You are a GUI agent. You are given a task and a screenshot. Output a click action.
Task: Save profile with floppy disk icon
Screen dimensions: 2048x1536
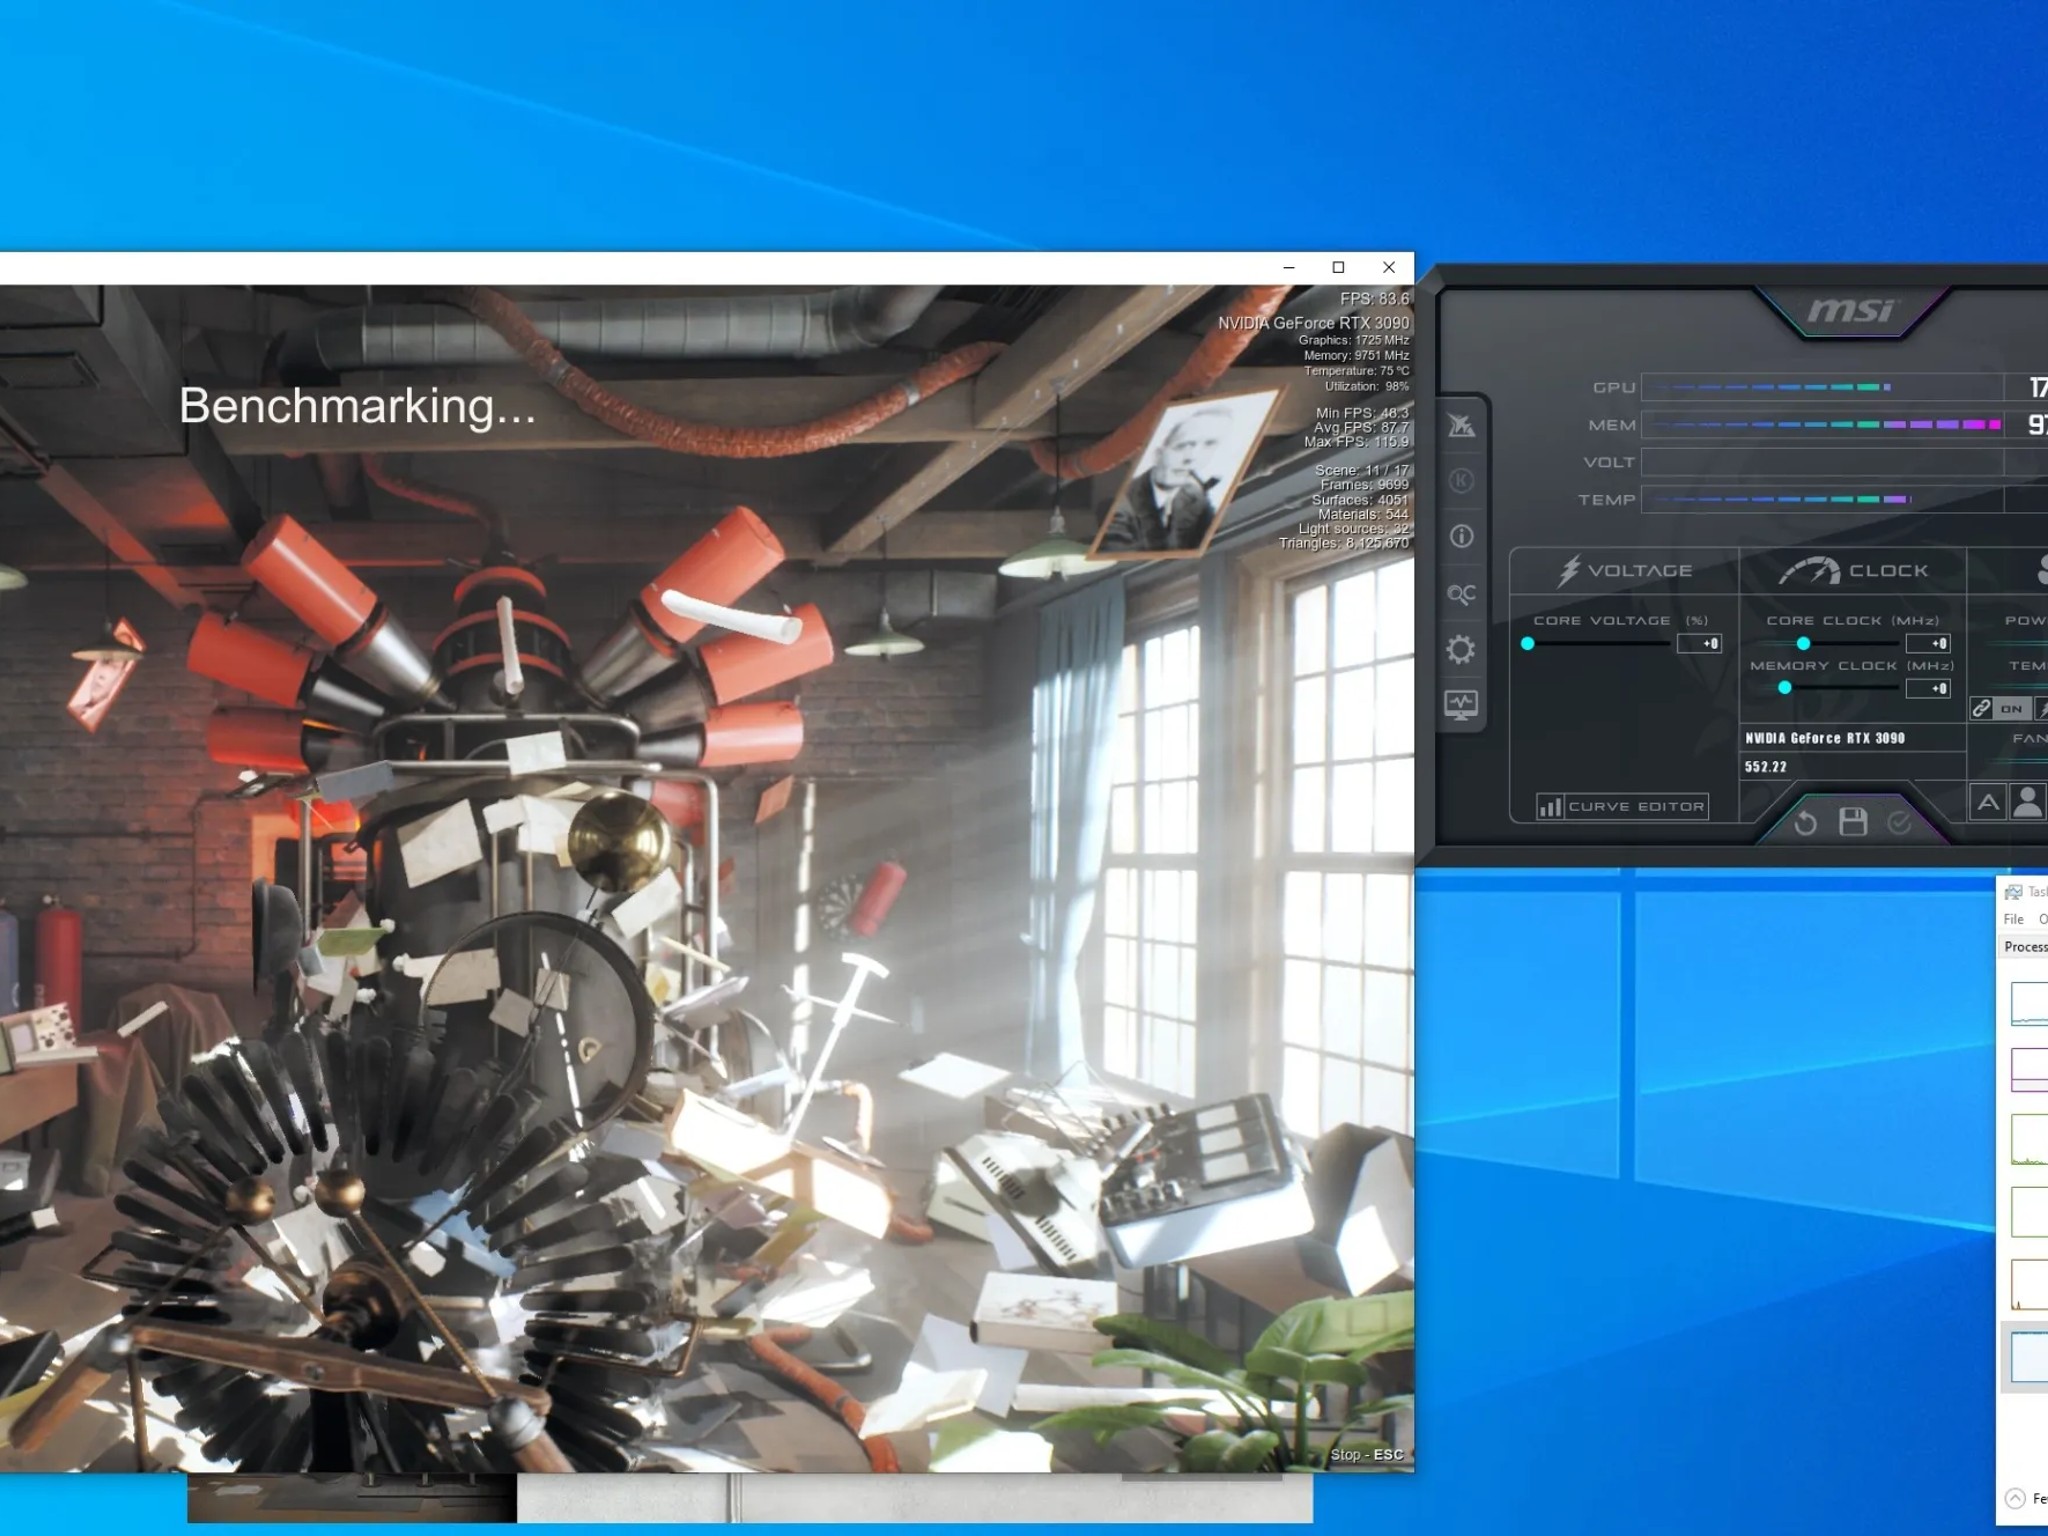(1853, 822)
